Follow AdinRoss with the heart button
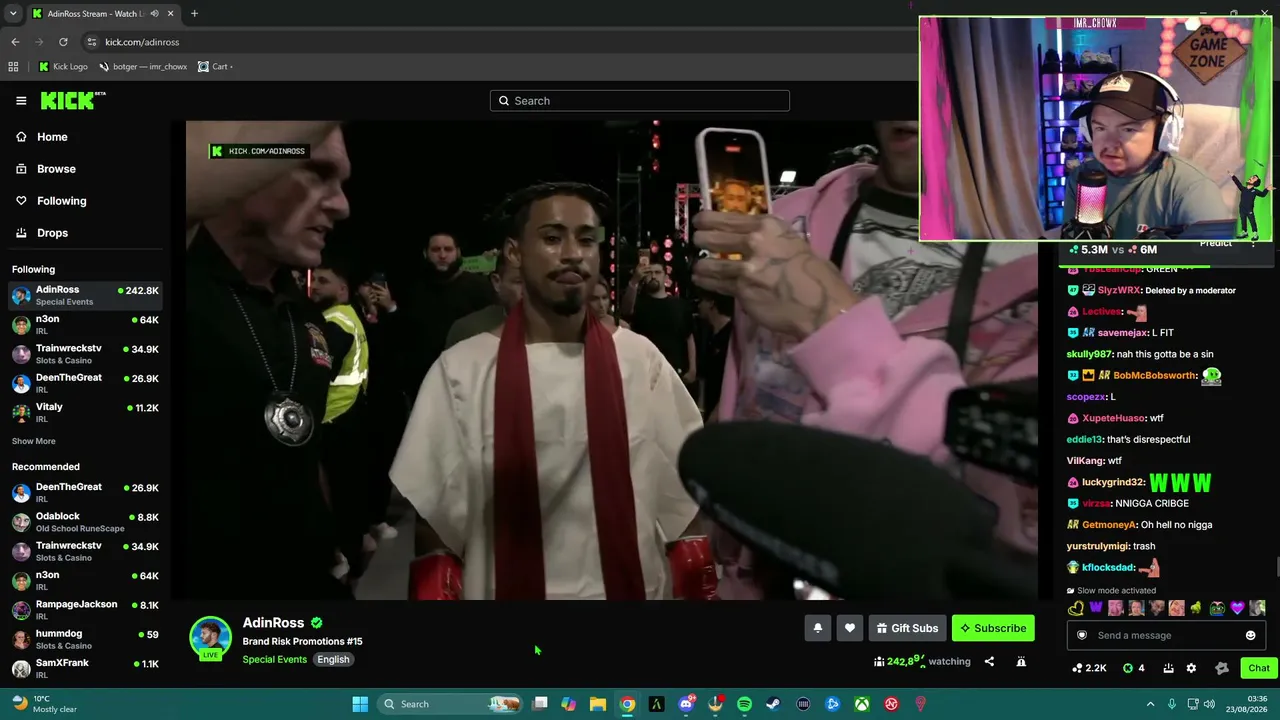1280x720 pixels. 849,628
